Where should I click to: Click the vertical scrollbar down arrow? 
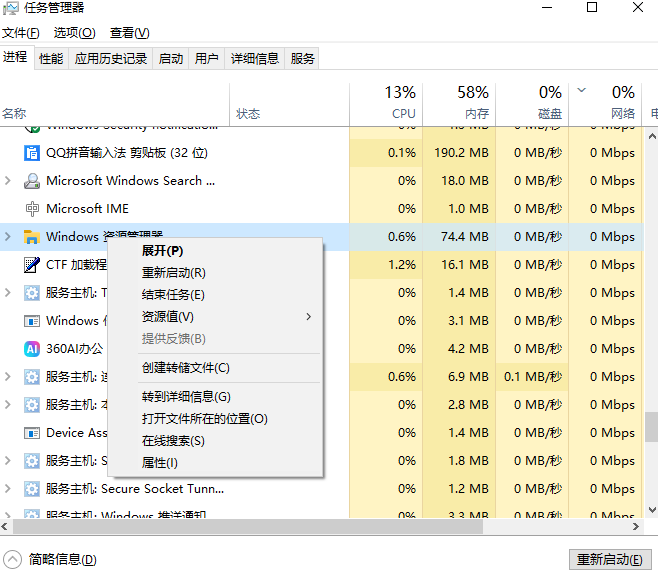pos(652,510)
